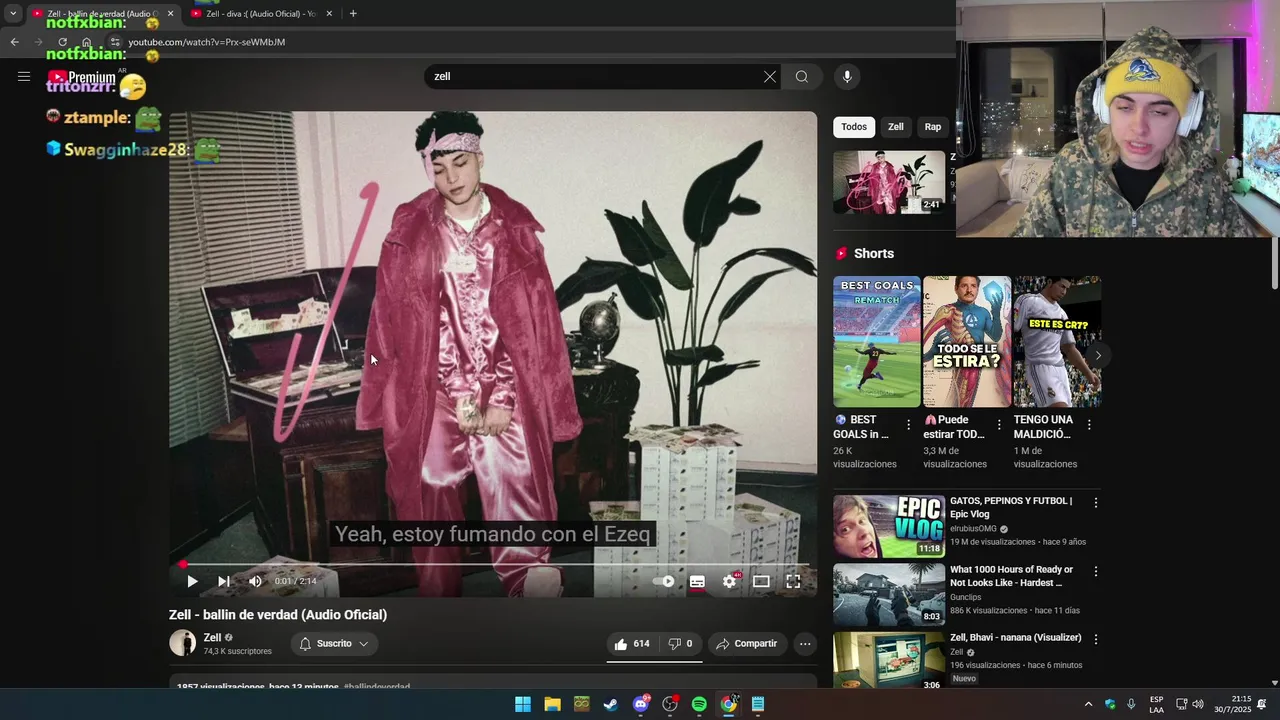Open more actions menu beside Compartir

[x=805, y=644]
